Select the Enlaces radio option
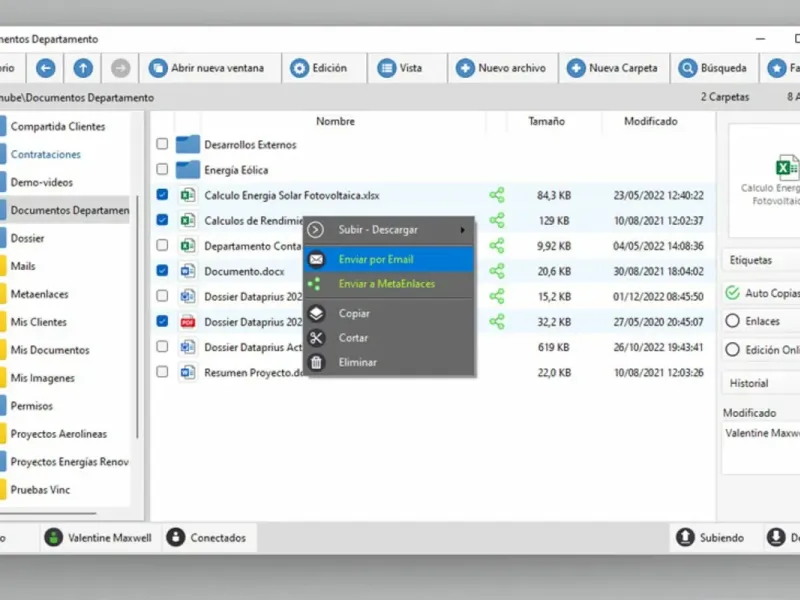800x600 pixels. (x=732, y=321)
